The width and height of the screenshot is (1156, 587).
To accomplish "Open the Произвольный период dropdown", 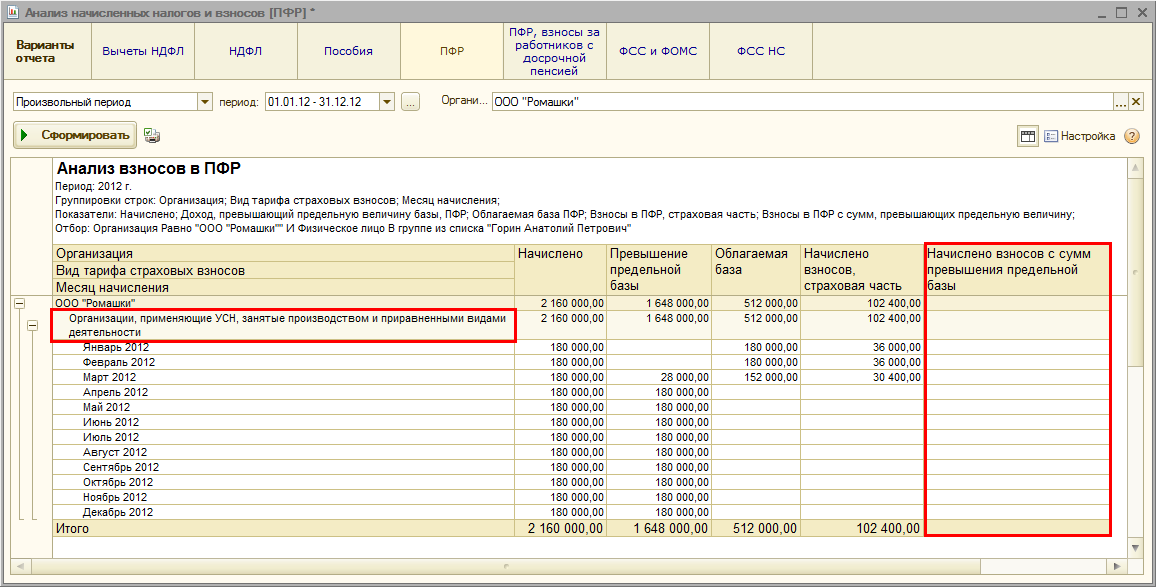I will click(x=205, y=102).
